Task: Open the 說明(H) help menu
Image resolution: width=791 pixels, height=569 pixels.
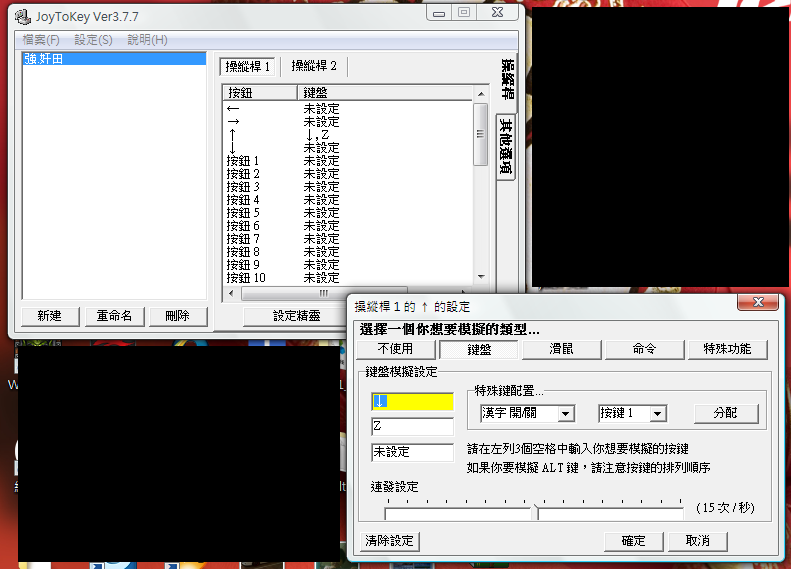Action: 147,40
